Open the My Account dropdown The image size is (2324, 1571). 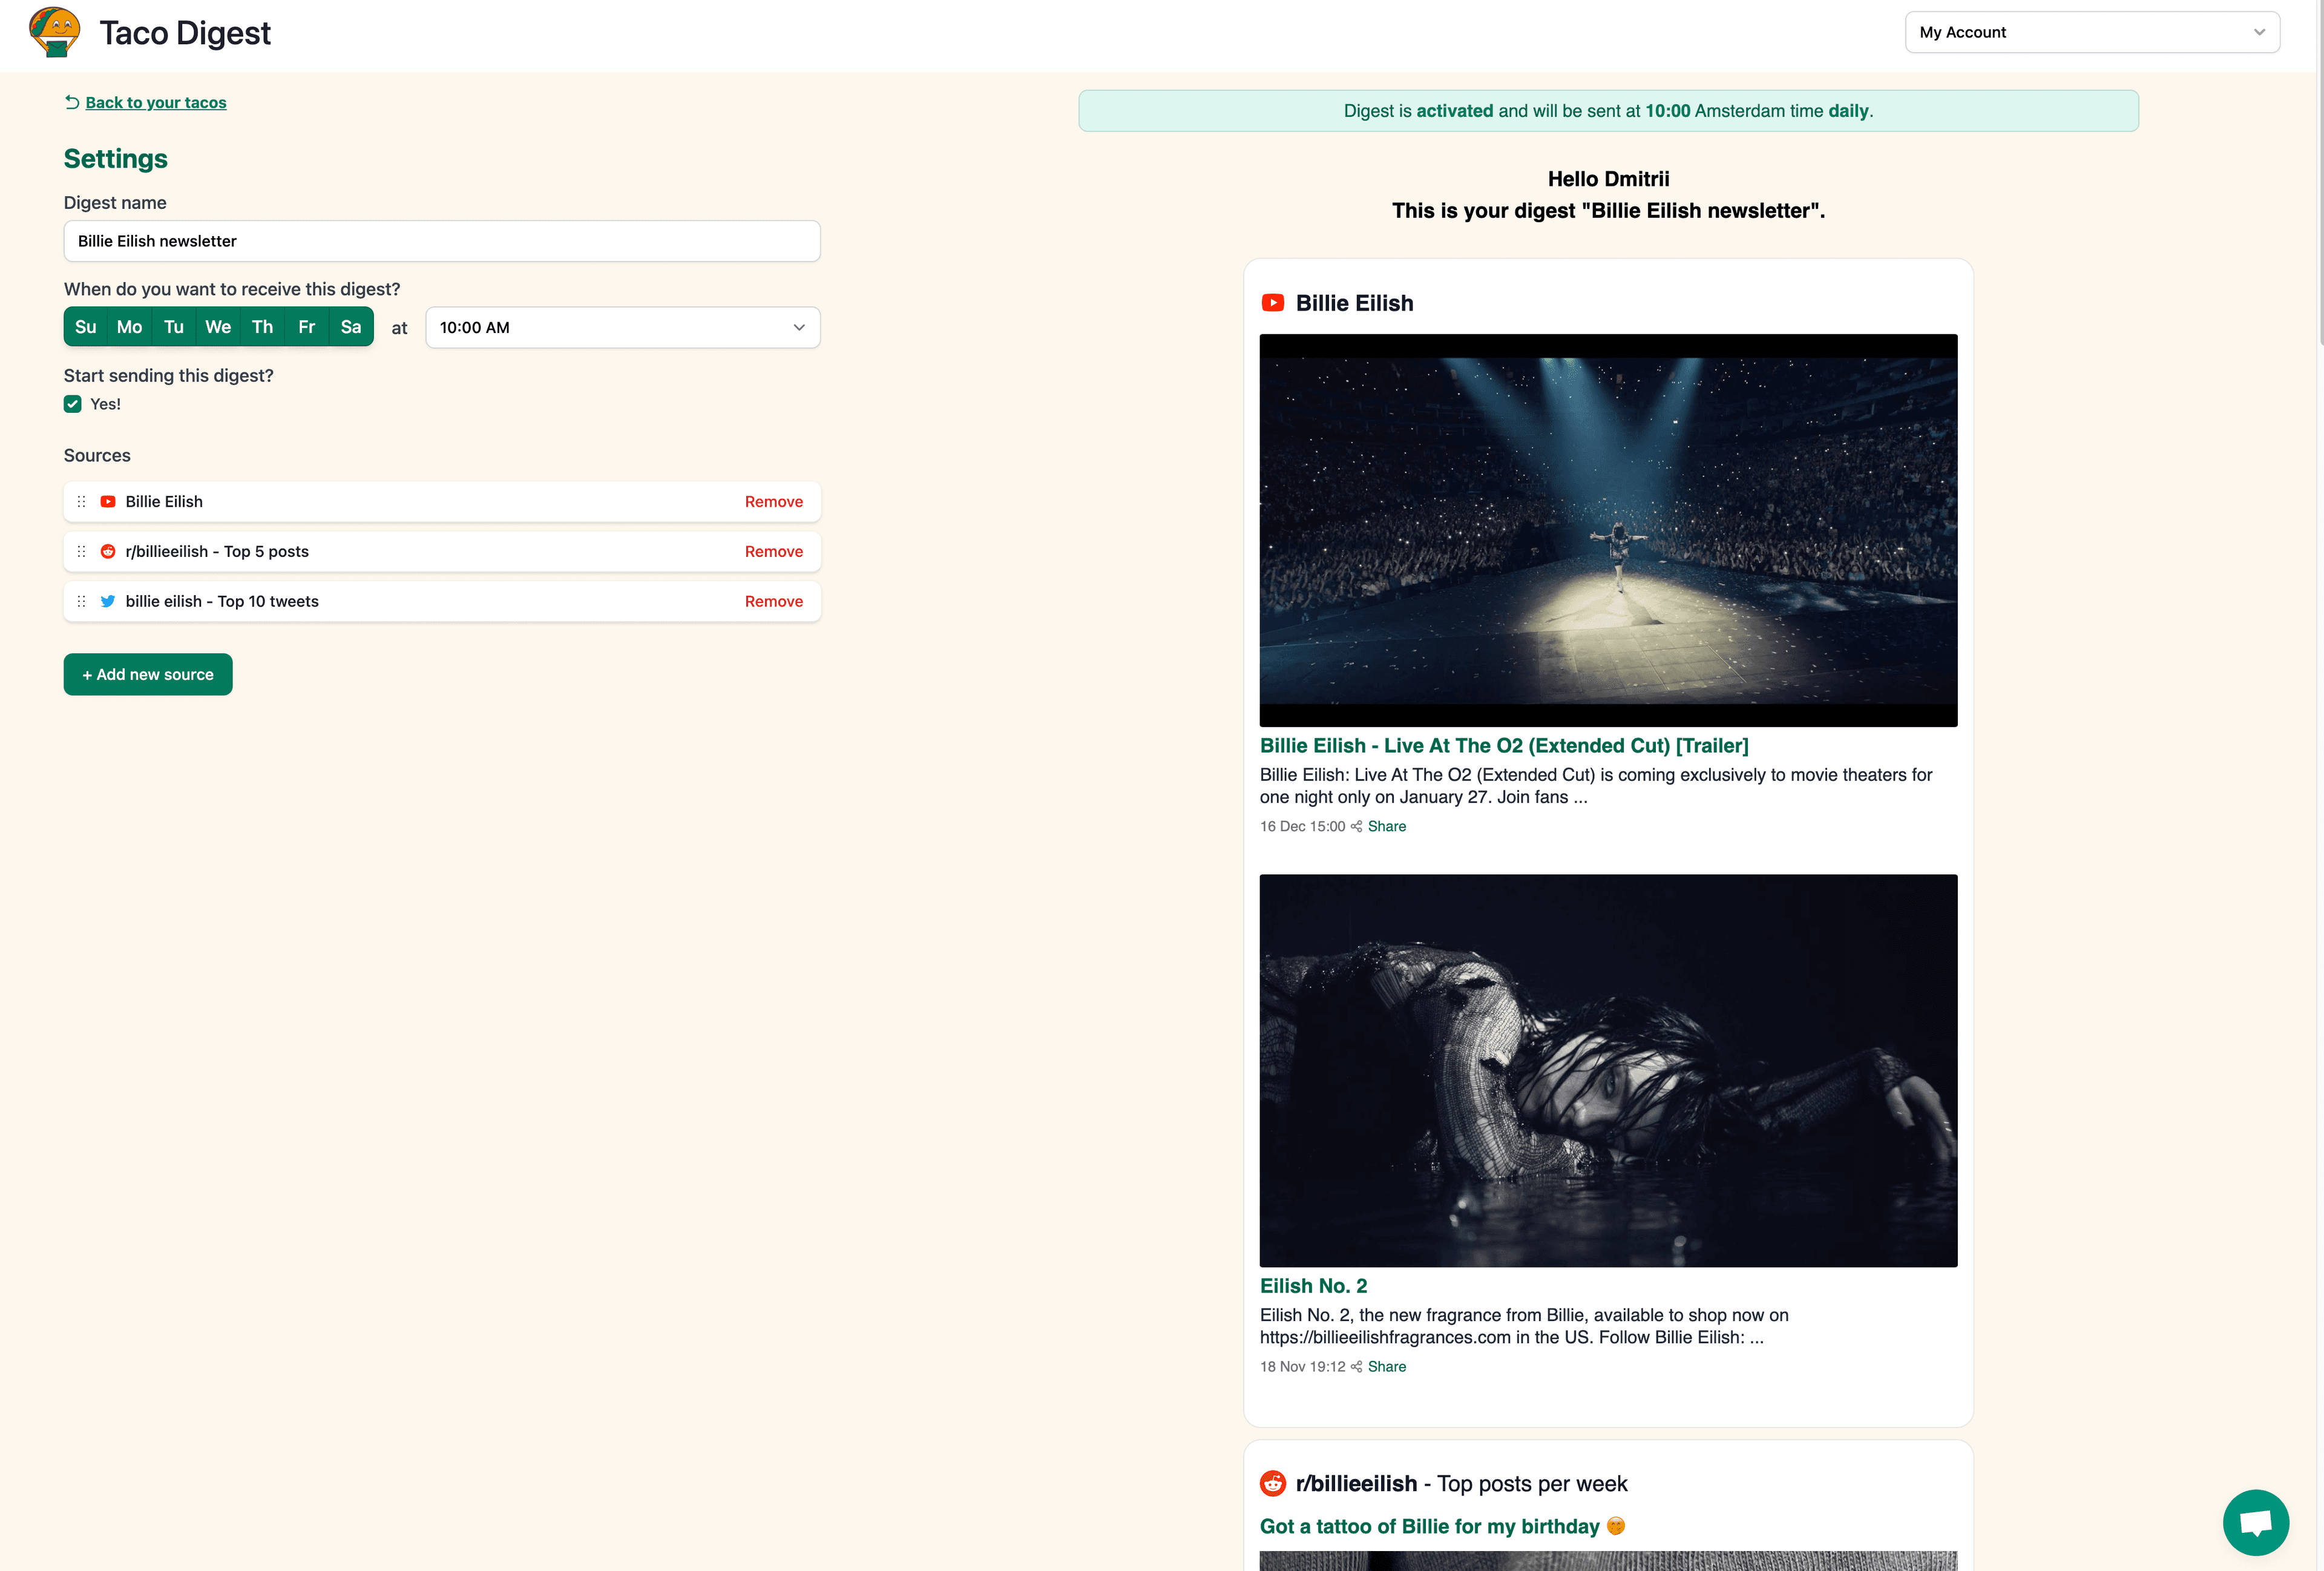[x=2092, y=32]
